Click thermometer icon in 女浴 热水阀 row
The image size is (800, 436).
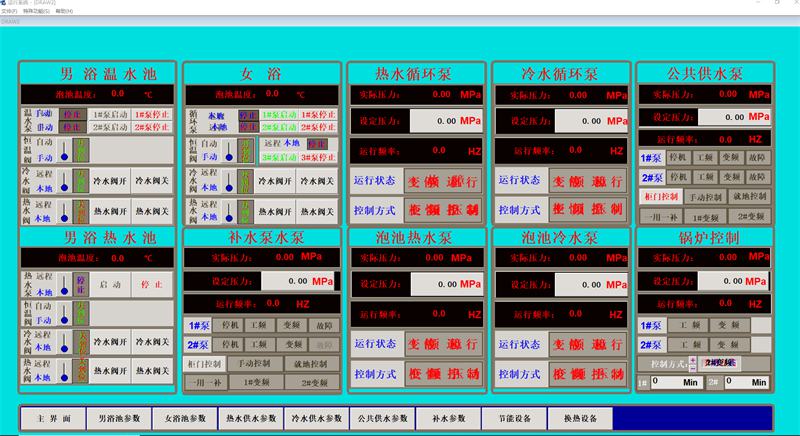click(x=228, y=212)
